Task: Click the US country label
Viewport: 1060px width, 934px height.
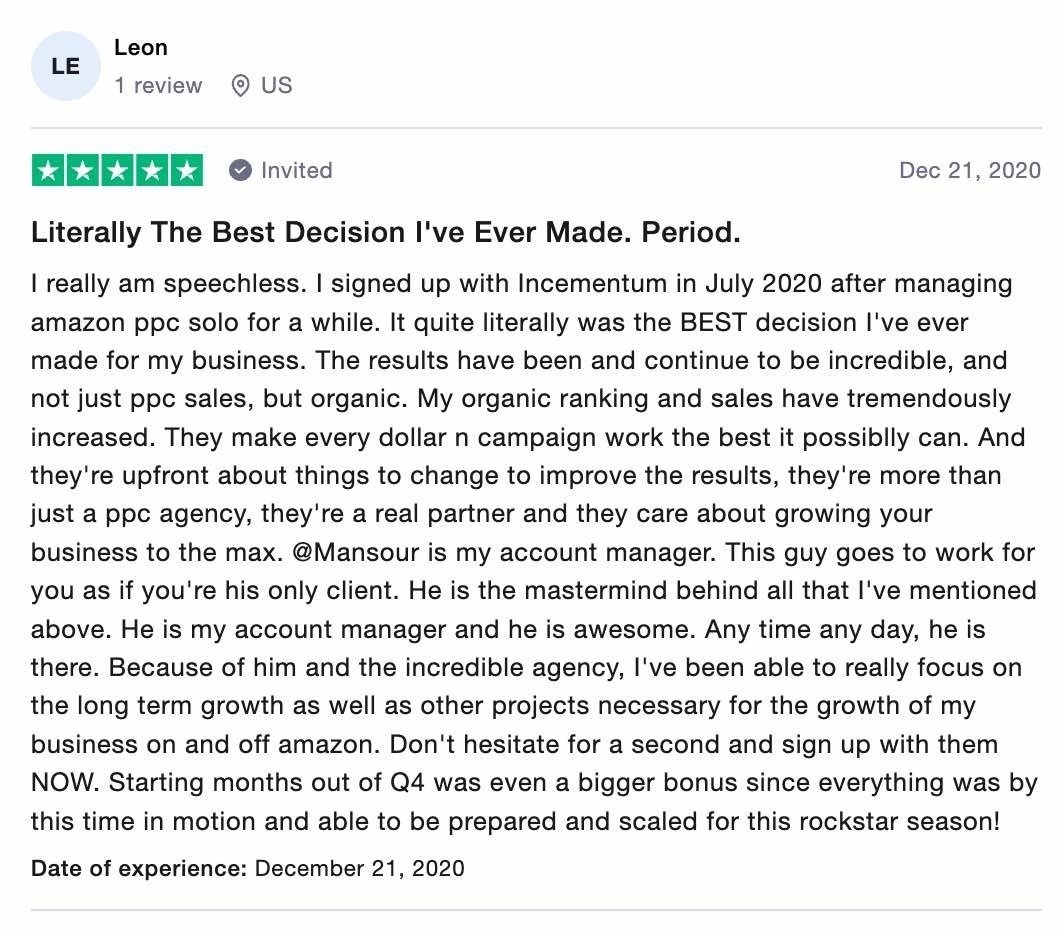Action: (276, 85)
